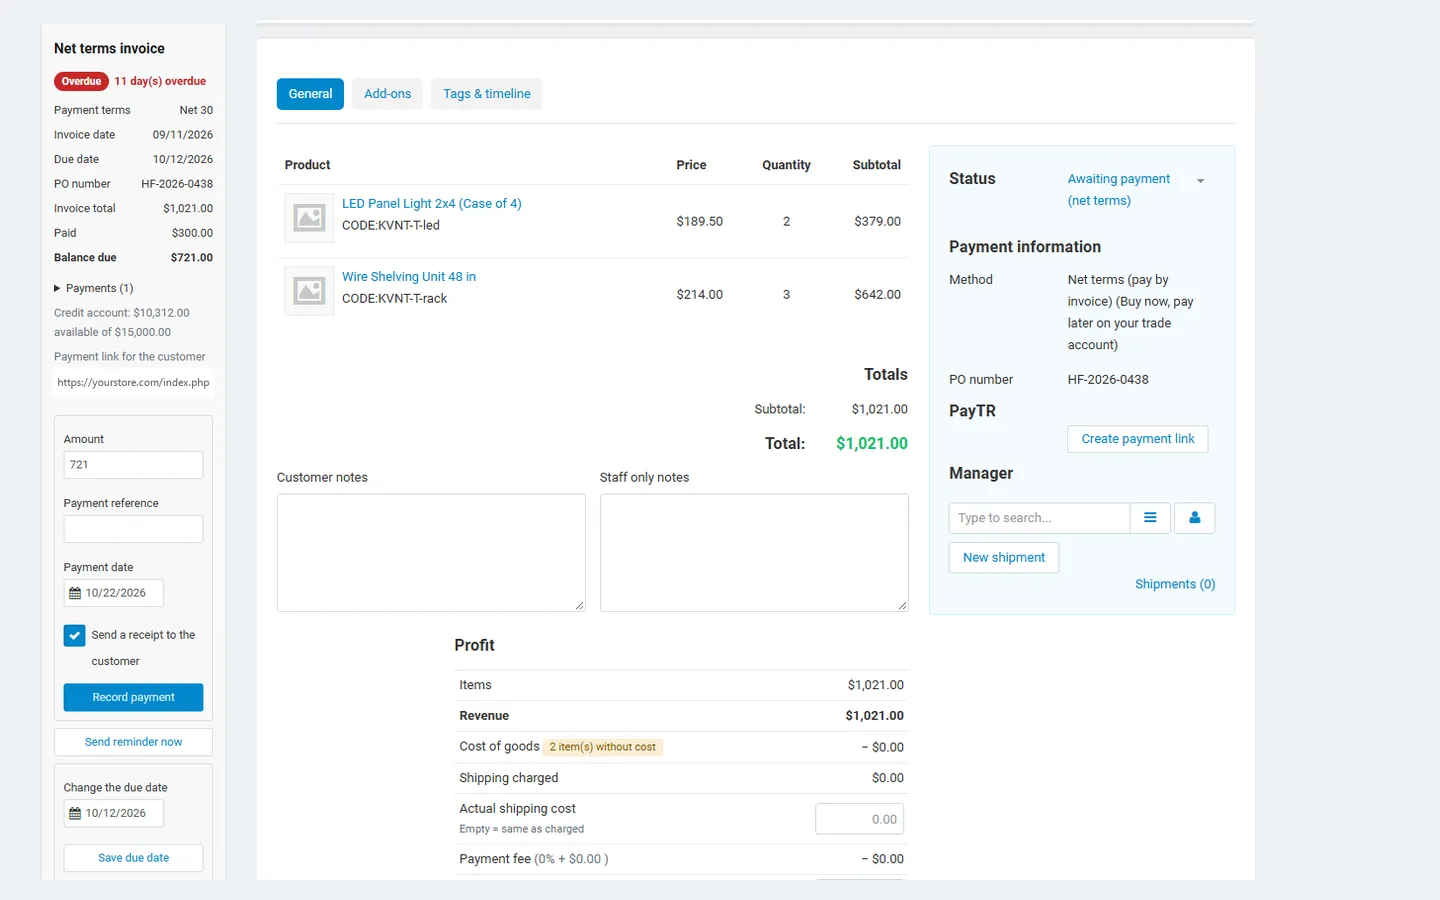
Task: Click the manager list icon button
Action: click(x=1150, y=518)
